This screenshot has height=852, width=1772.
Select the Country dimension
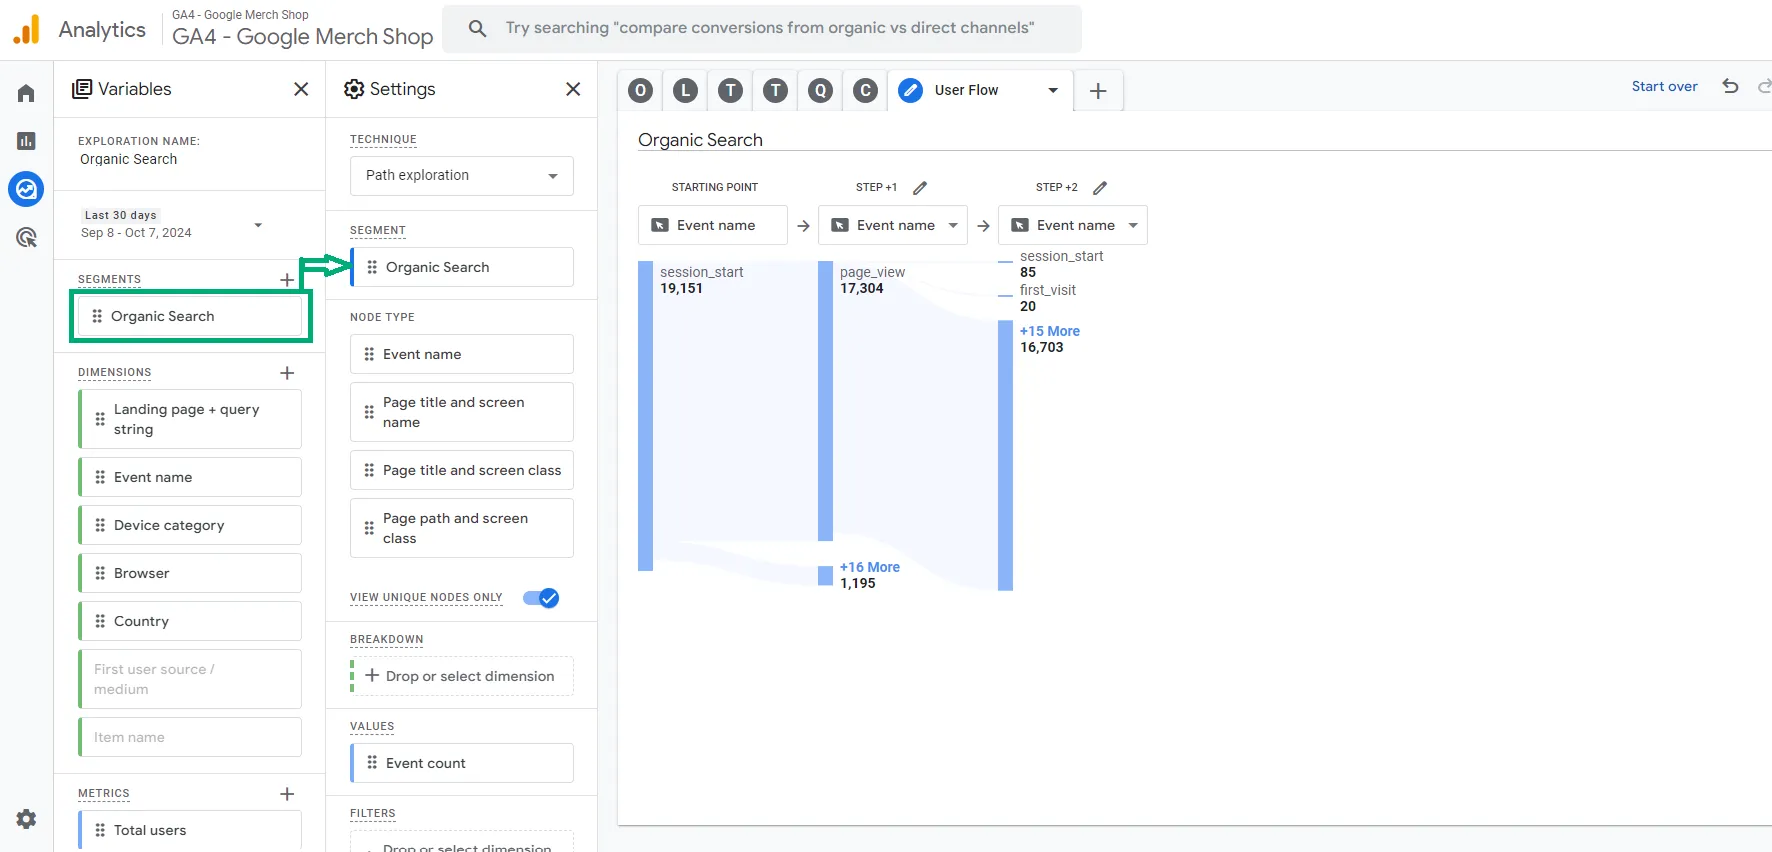[x=190, y=621]
